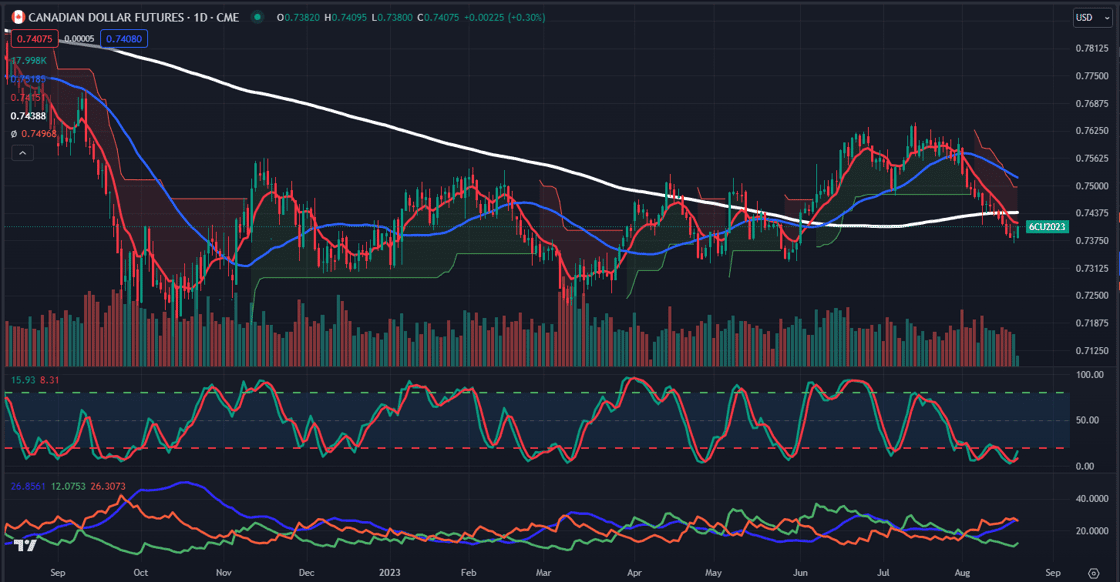Click the white 0.74388 indicator value

(29, 116)
